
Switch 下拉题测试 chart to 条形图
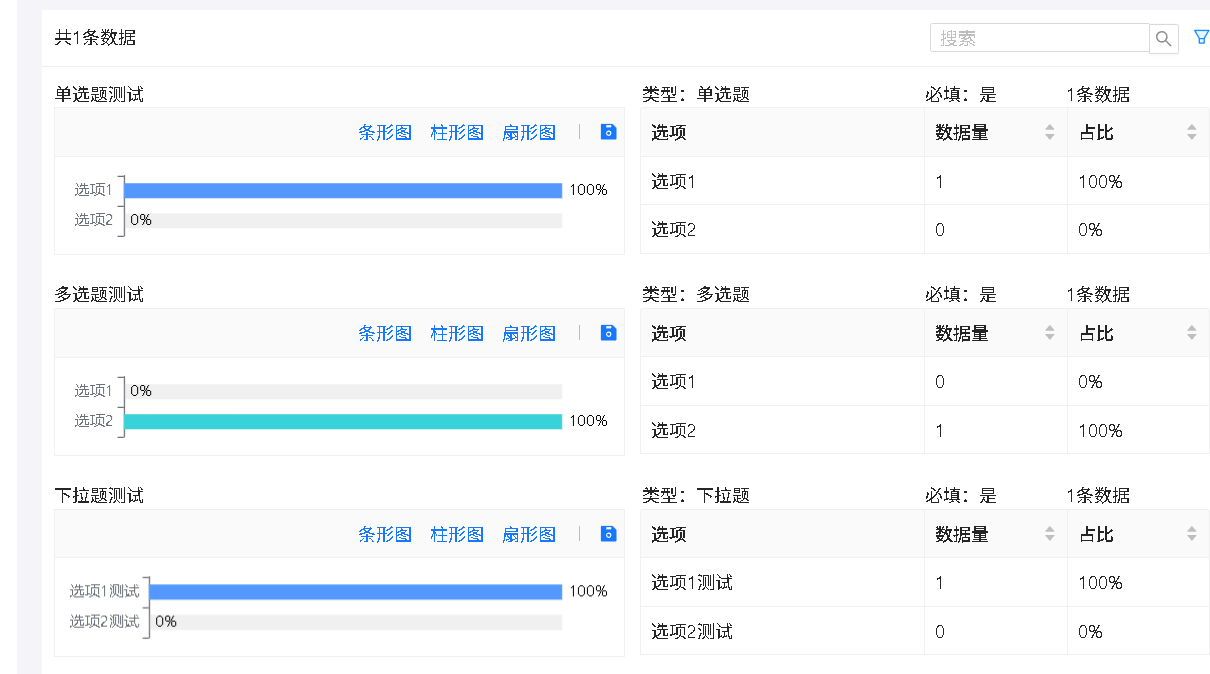385,534
